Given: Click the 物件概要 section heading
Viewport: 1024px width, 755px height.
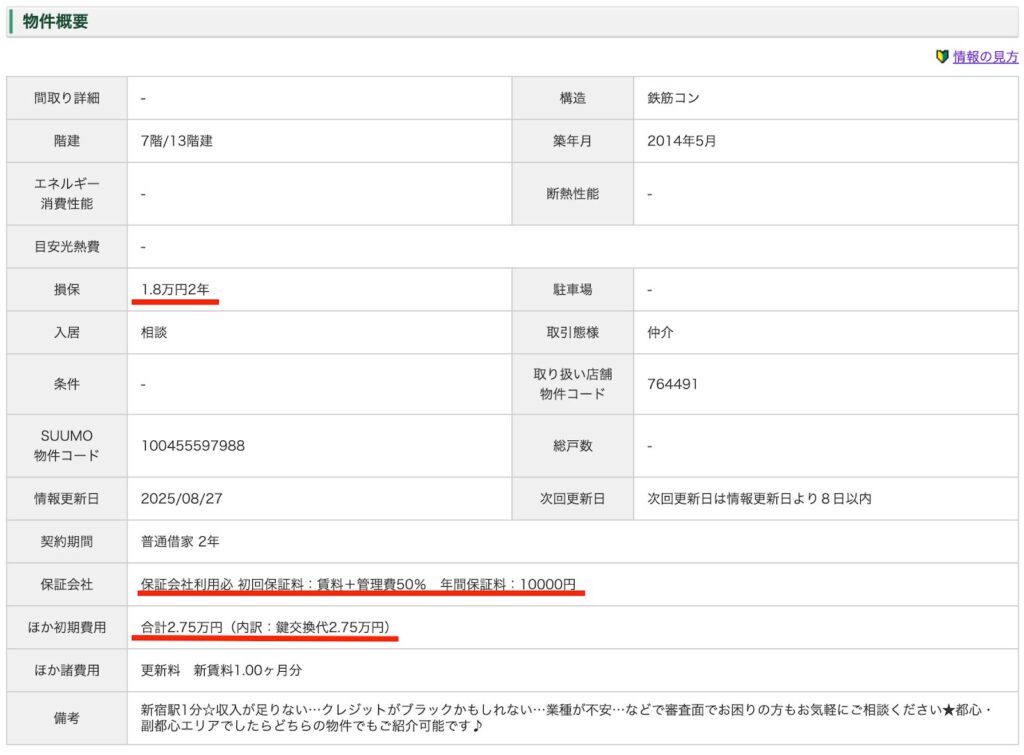Looking at the screenshot, I should point(56,21).
